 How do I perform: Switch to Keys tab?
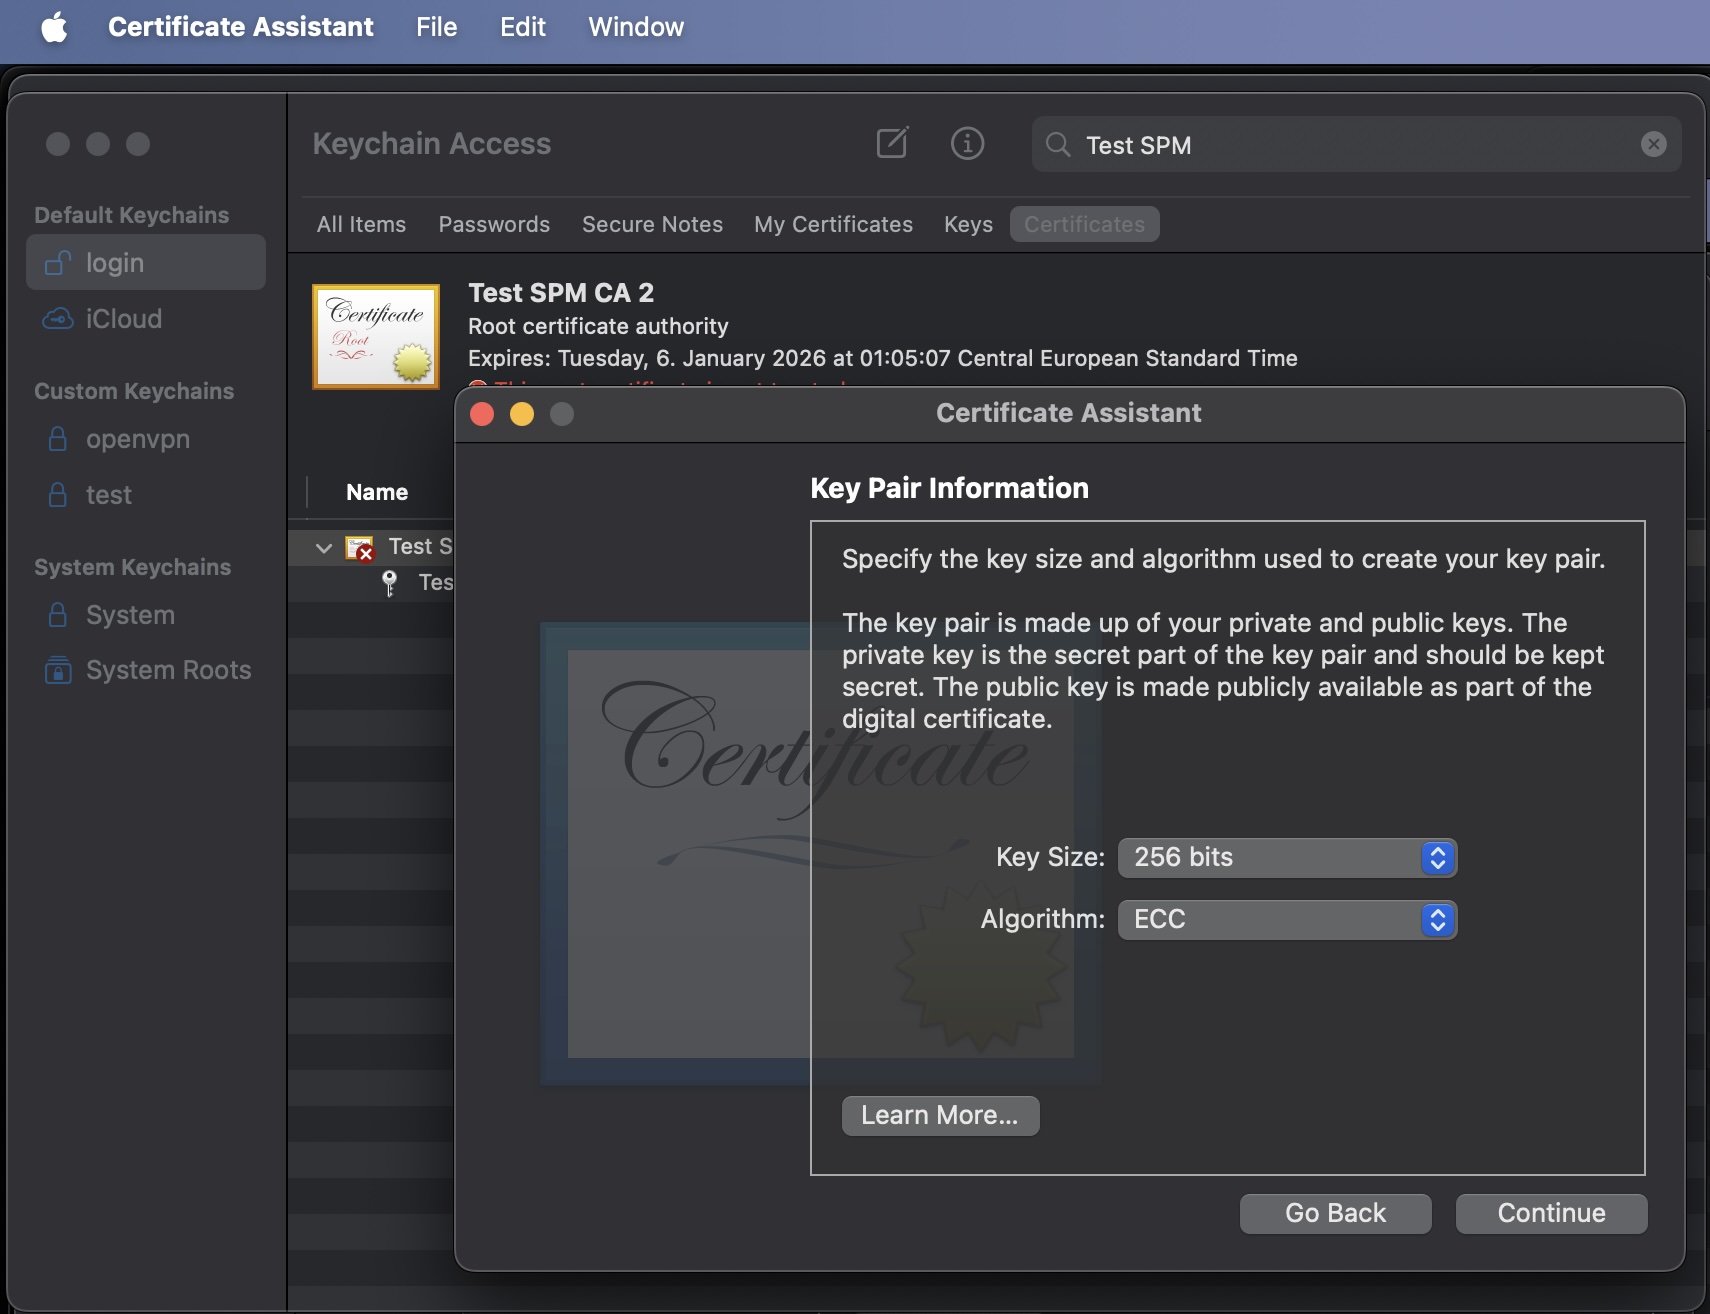click(968, 224)
